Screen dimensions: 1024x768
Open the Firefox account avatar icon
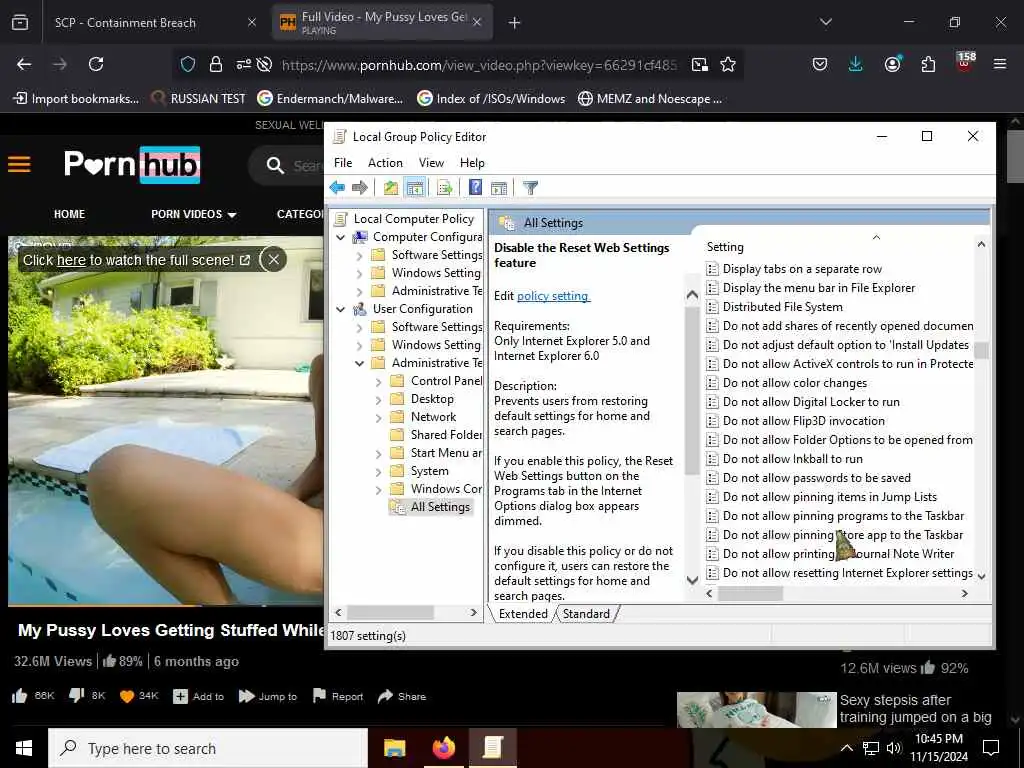892,64
